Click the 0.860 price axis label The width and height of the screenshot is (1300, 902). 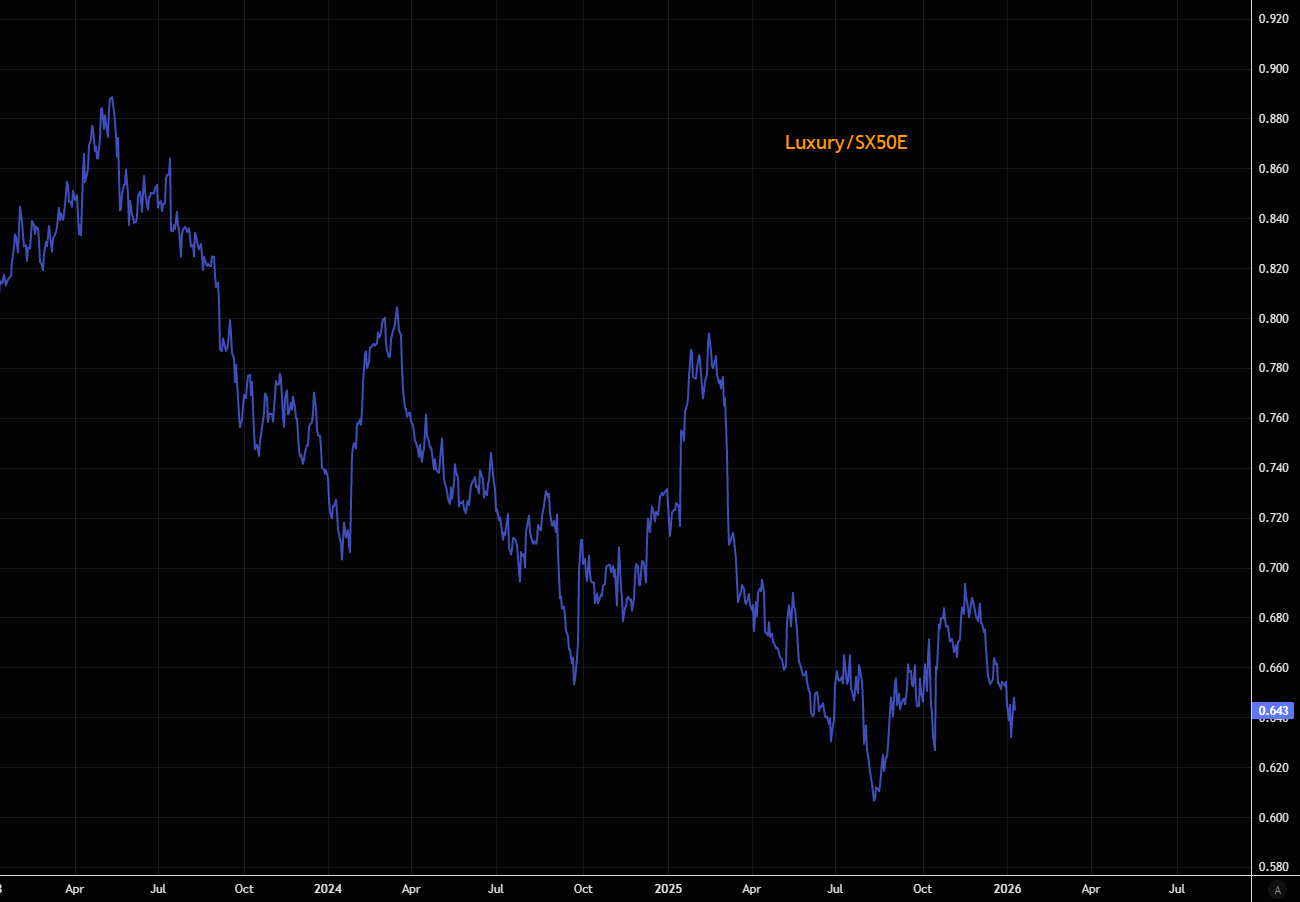[1273, 169]
